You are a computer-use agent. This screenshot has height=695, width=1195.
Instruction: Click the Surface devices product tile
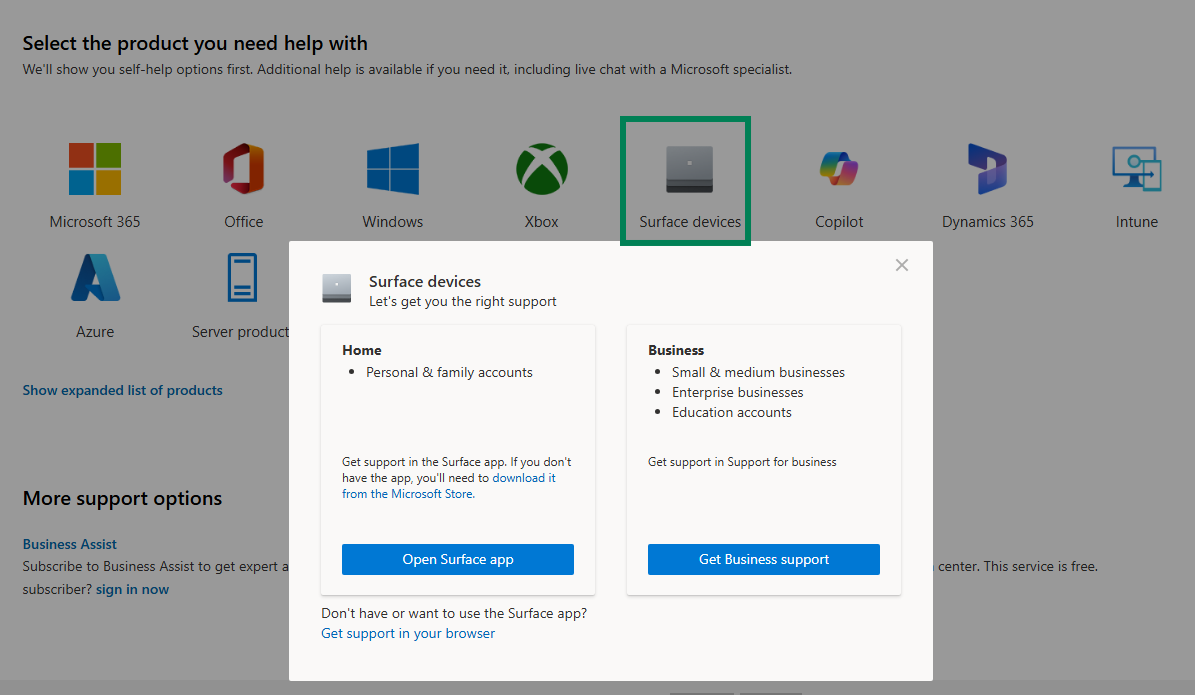[686, 181]
